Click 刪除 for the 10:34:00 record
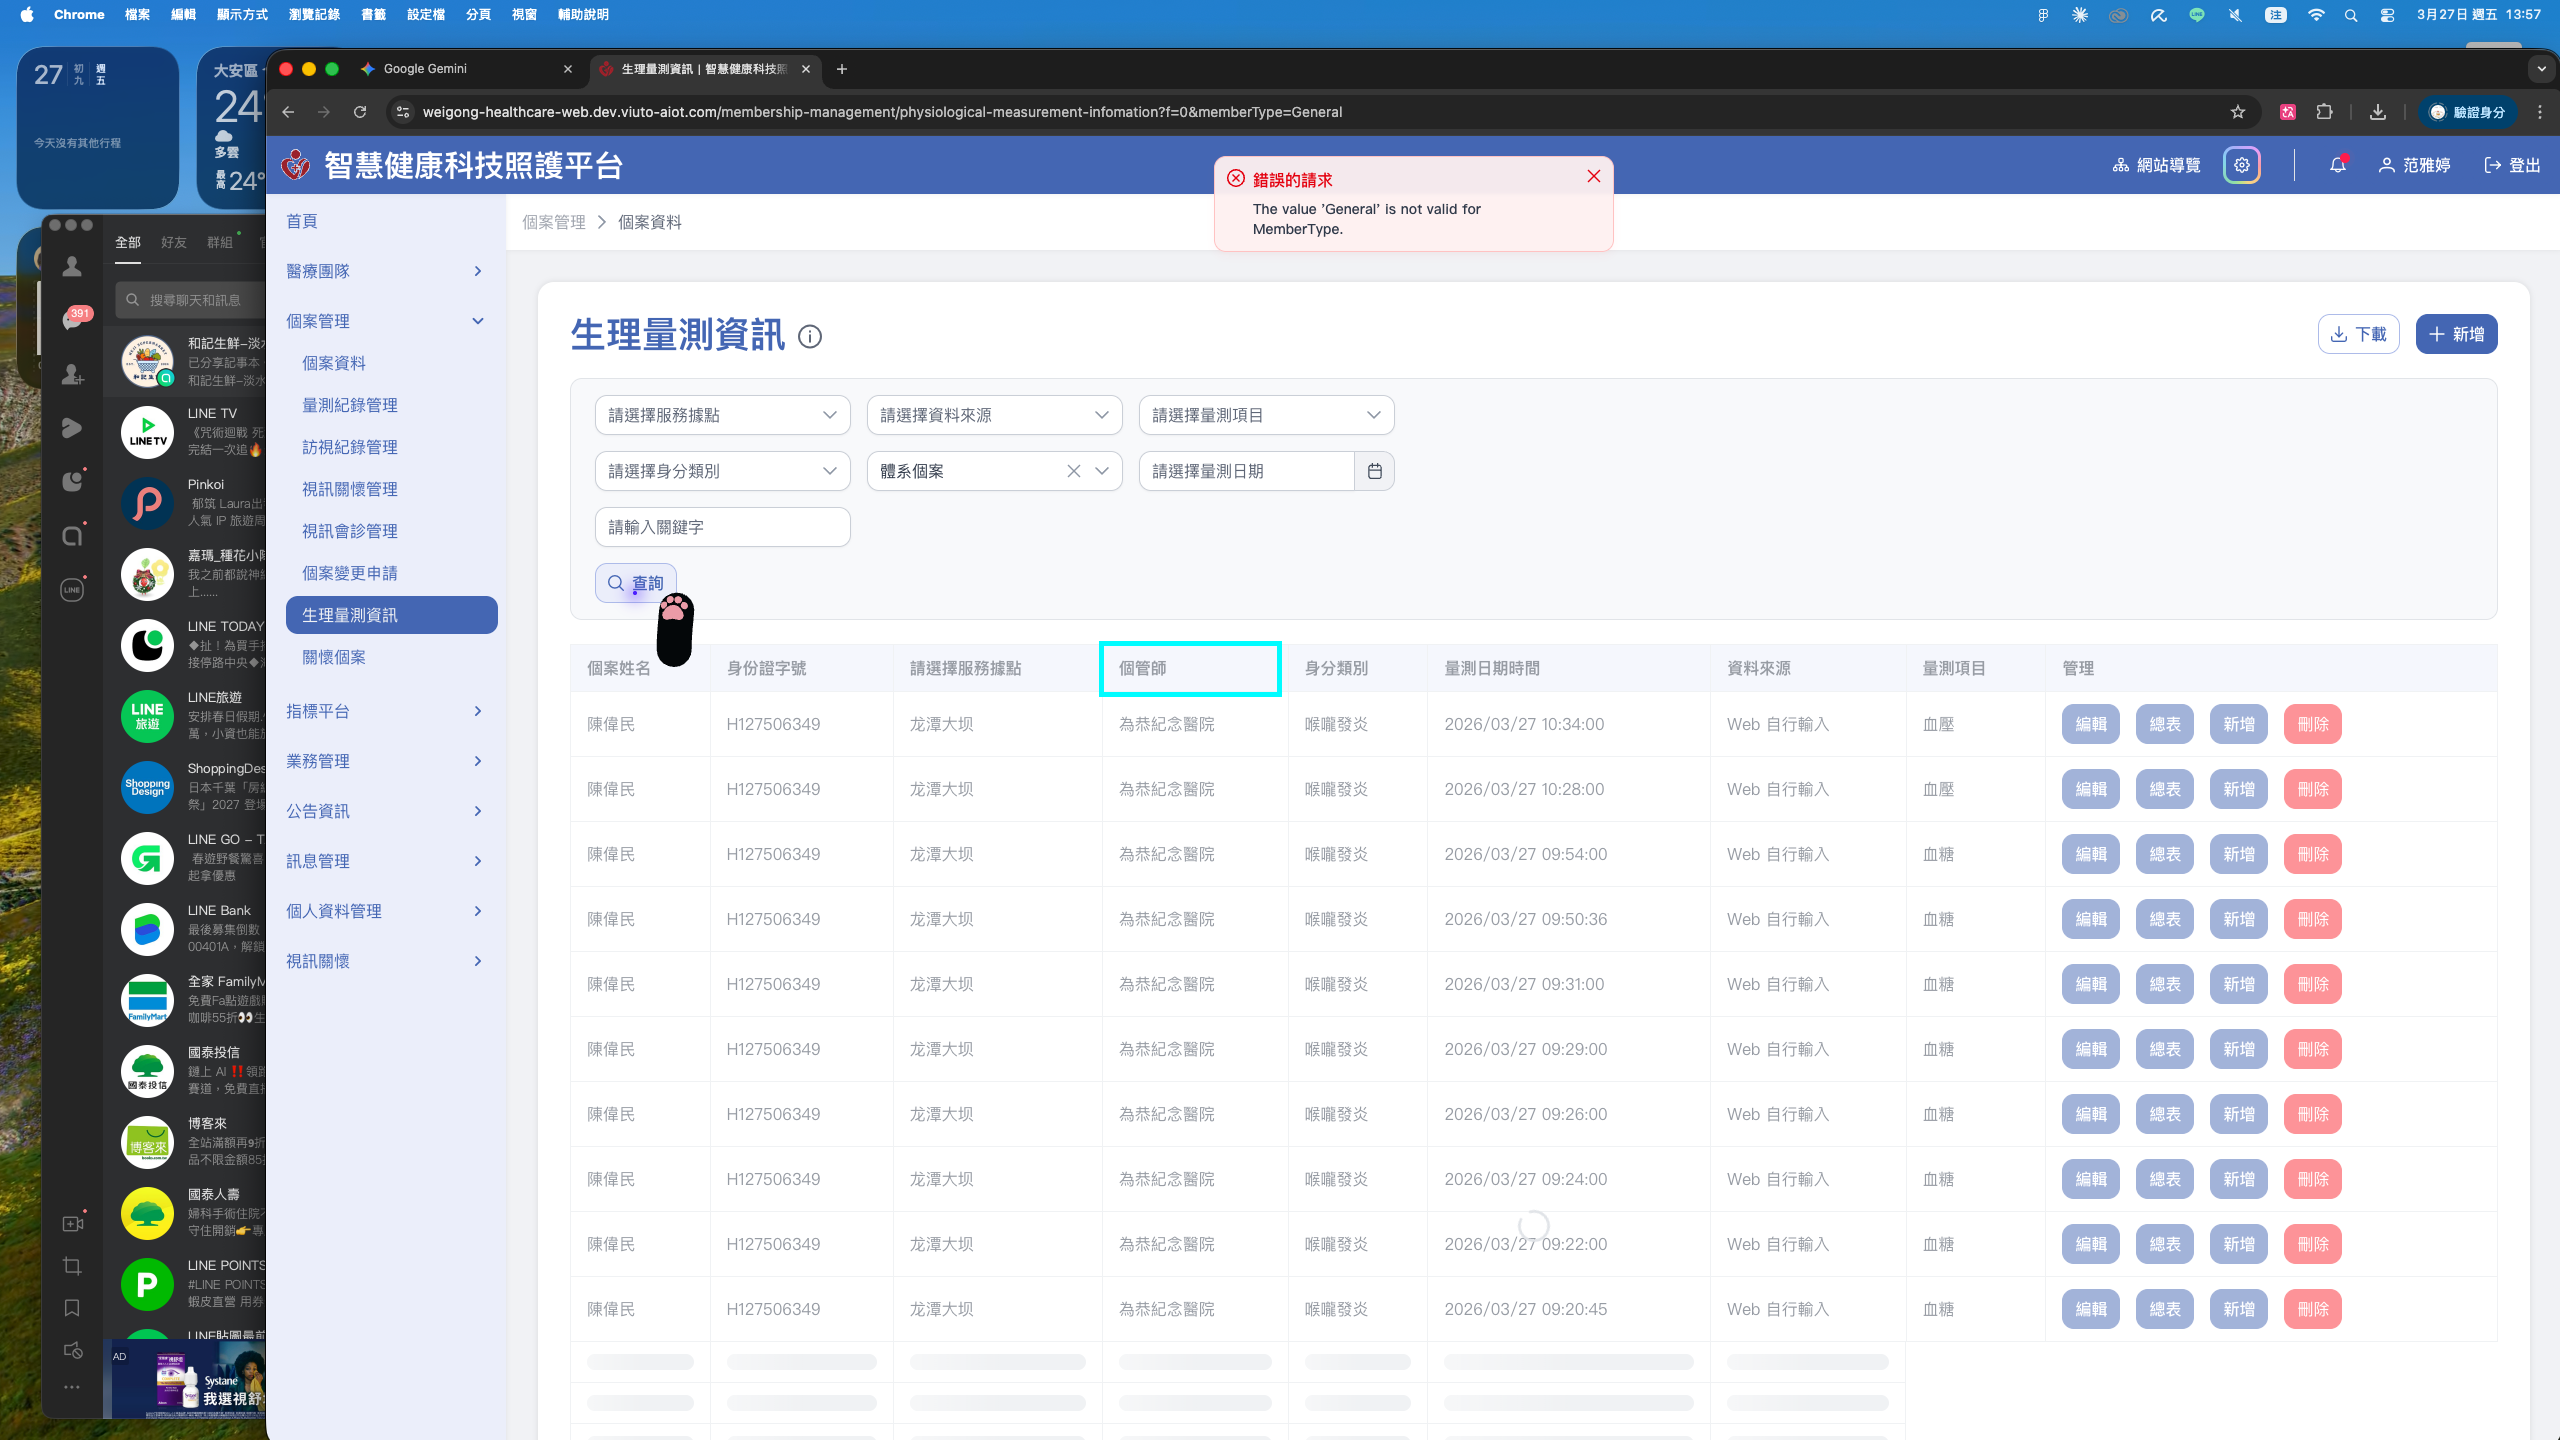Viewport: 2560px width, 1440px height. point(2312,724)
